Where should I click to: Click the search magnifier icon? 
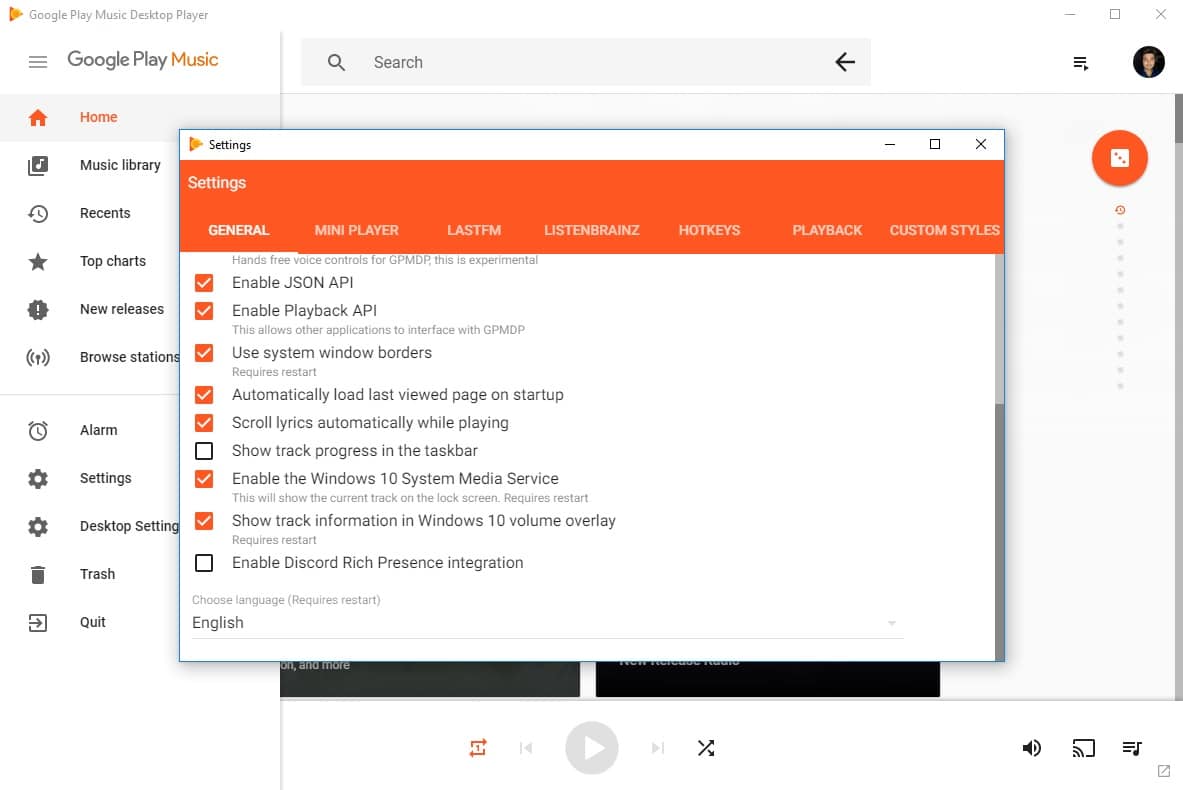[x=336, y=63]
